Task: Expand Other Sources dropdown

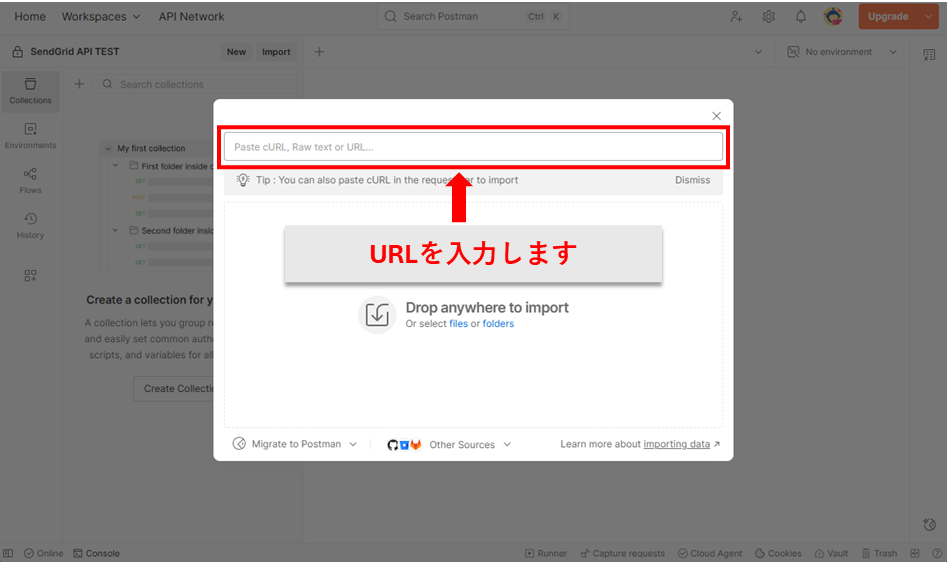Action: pos(507,444)
